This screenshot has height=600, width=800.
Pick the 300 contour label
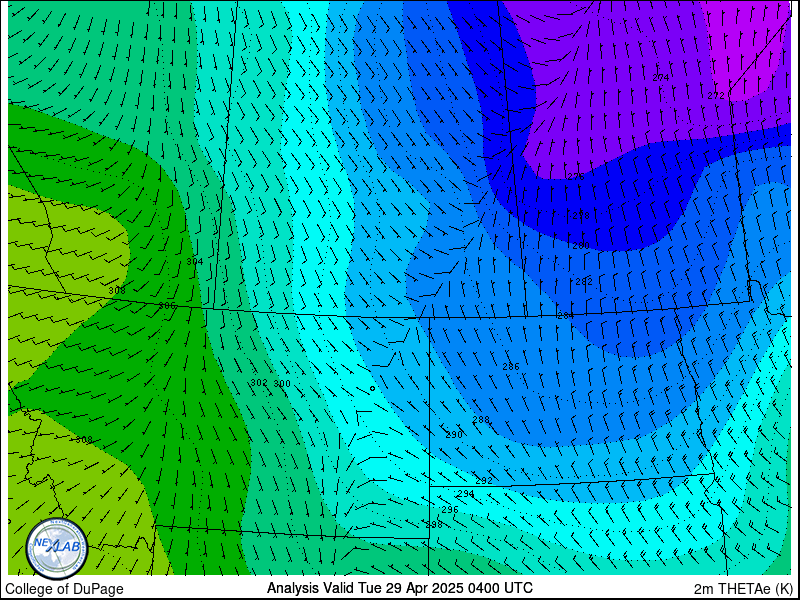click(282, 384)
